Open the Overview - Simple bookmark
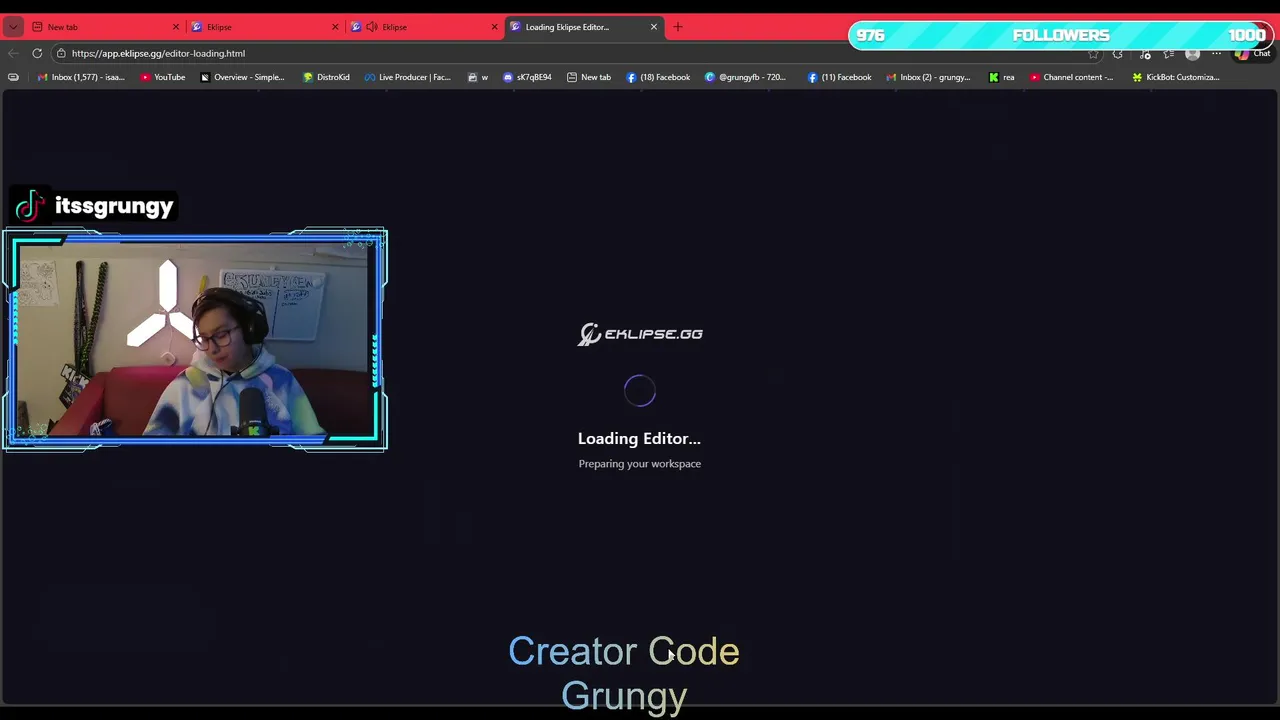This screenshot has width=1280, height=720. point(242,77)
